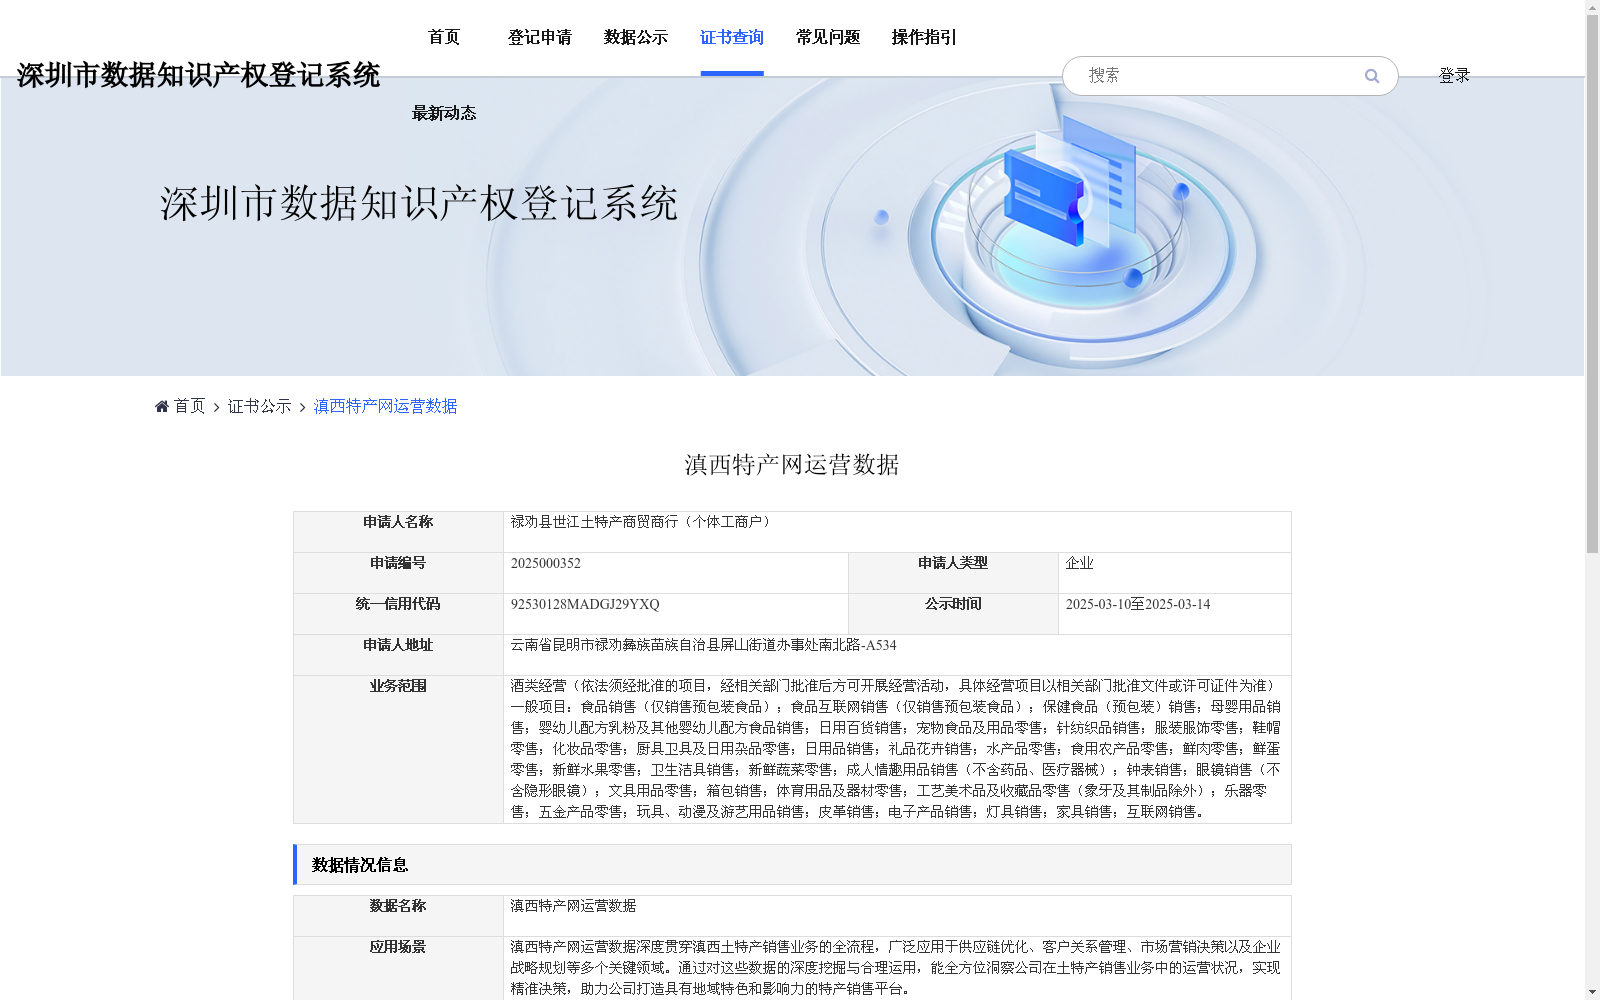Click the 登录 login link

1454,76
